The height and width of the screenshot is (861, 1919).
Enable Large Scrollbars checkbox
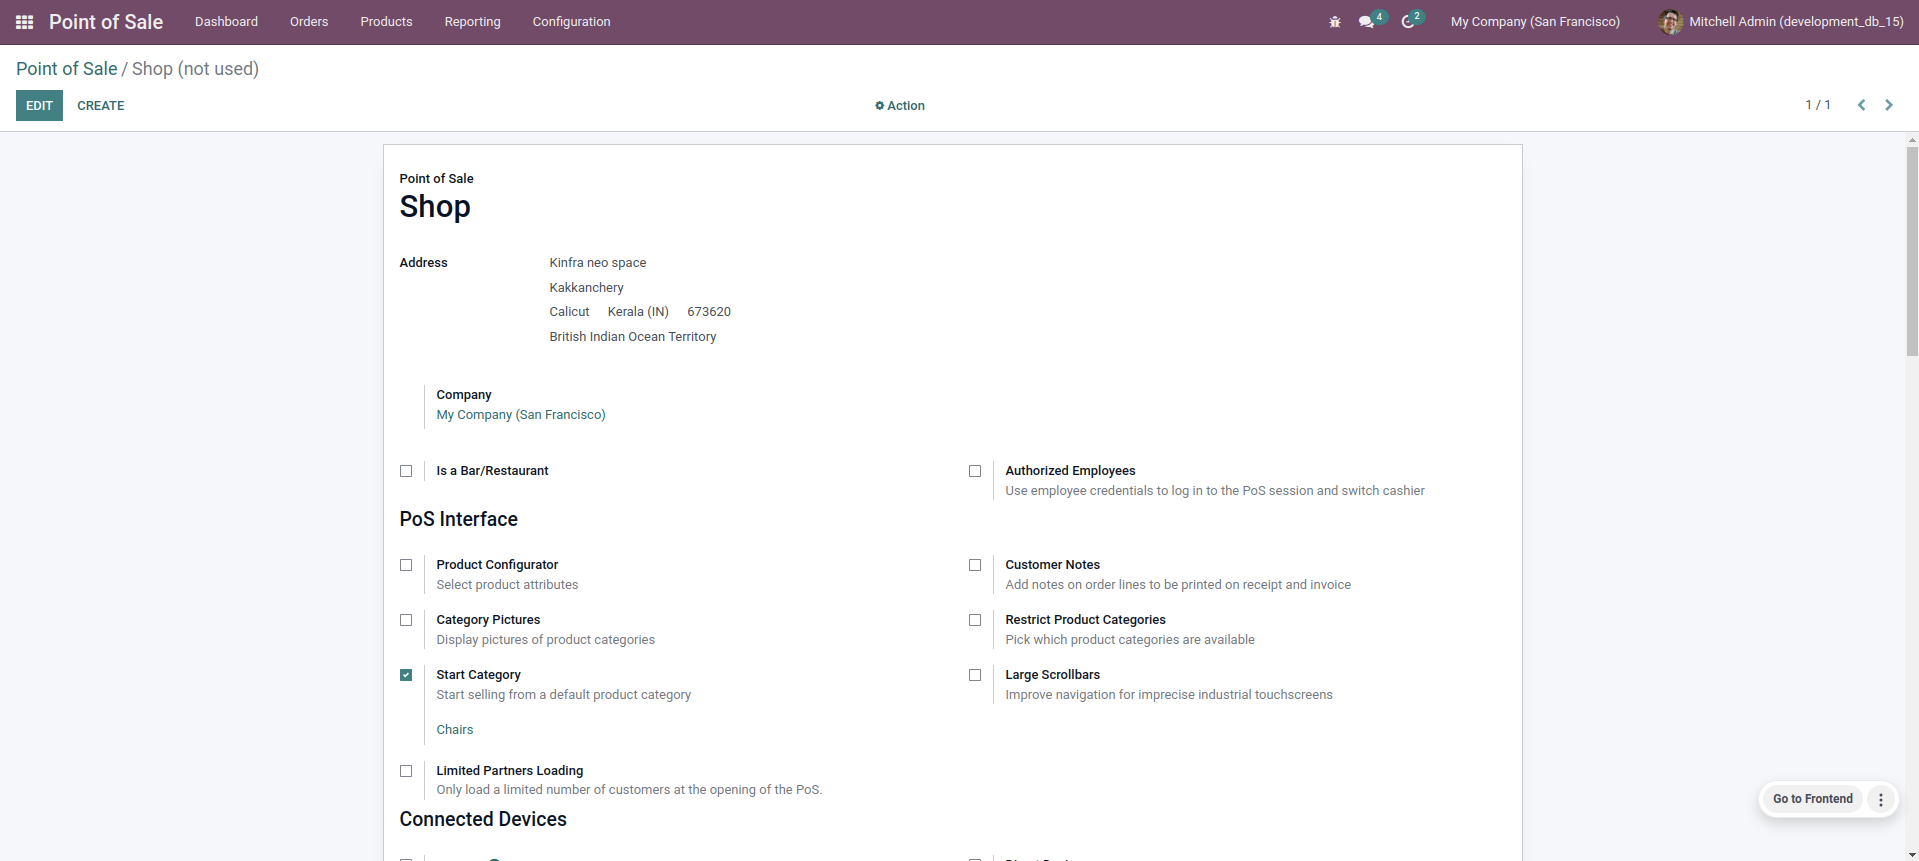pyautogui.click(x=975, y=675)
